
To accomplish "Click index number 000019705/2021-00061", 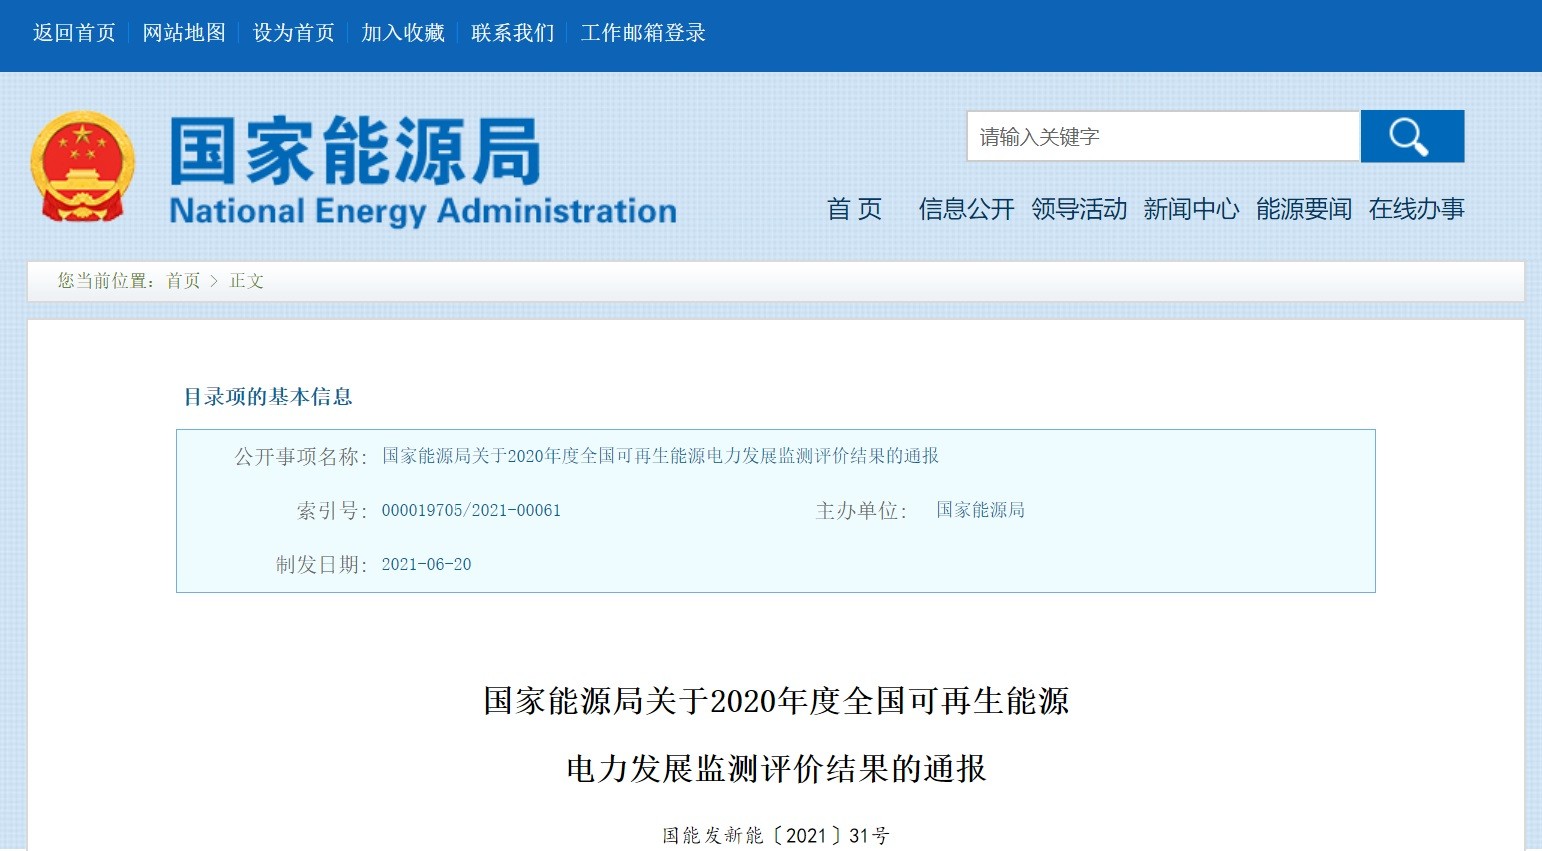I will pos(471,511).
